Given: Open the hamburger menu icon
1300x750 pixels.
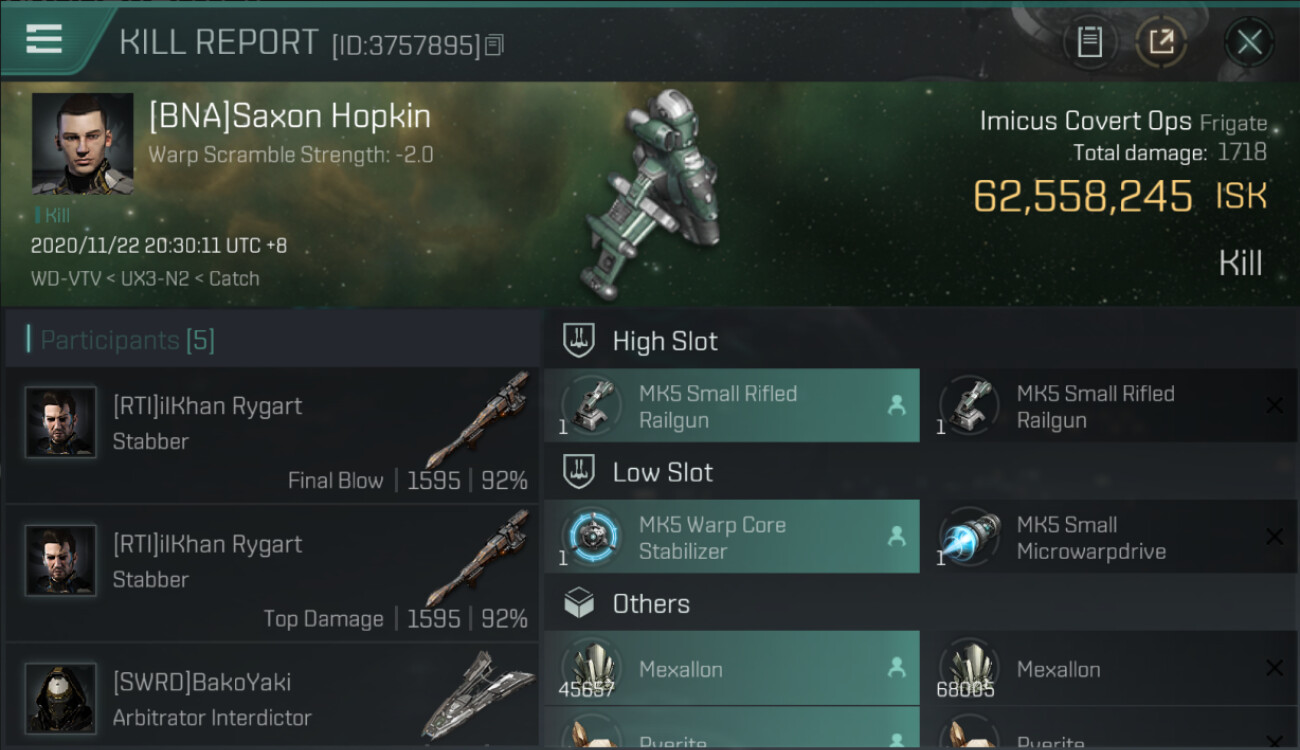Looking at the screenshot, I should click(x=44, y=40).
